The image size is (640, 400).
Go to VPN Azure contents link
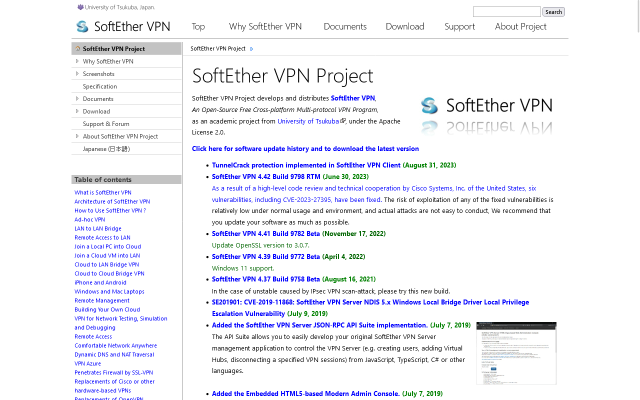pos(88,363)
